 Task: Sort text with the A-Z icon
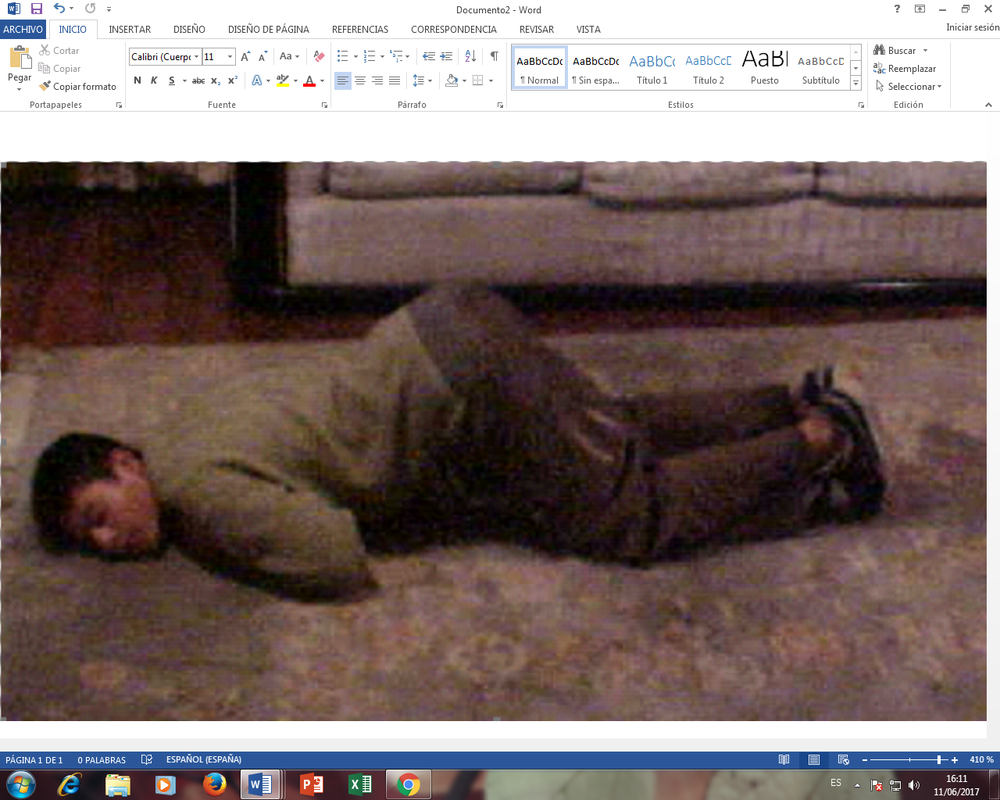tap(471, 57)
